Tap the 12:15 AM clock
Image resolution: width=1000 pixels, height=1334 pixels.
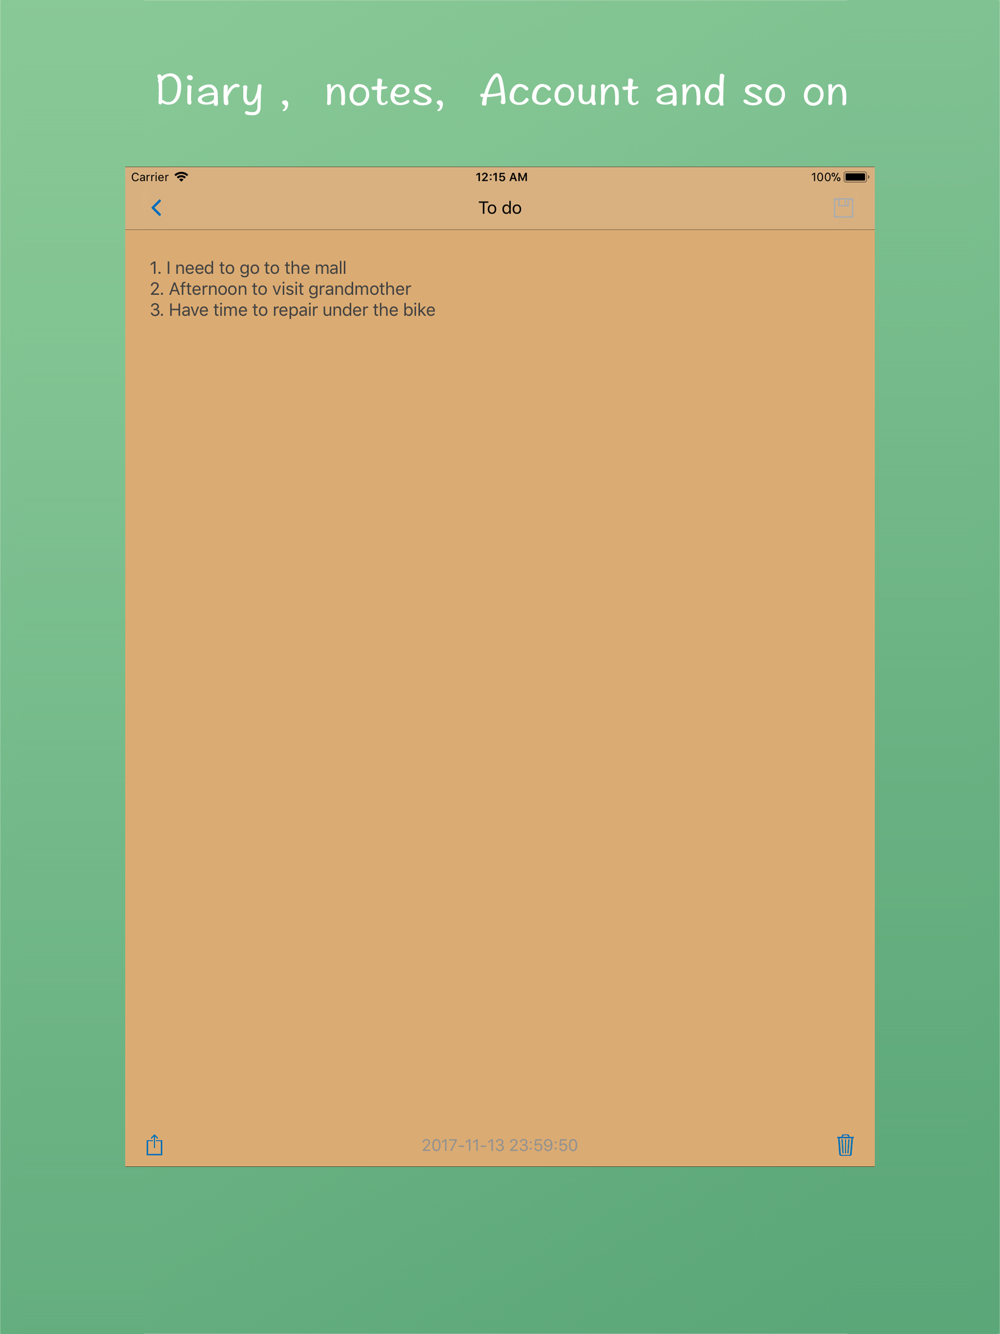pos(501,177)
